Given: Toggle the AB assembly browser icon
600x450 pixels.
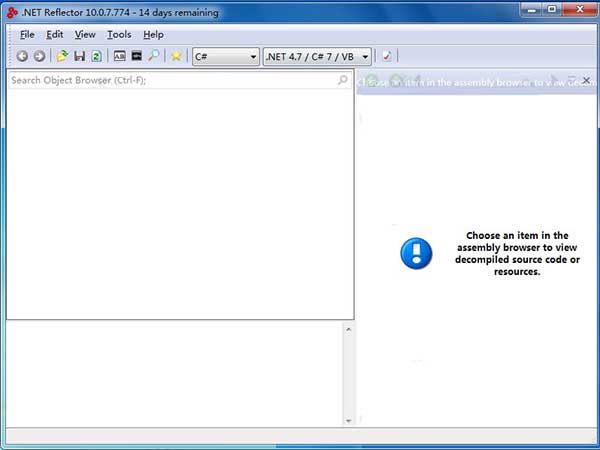Looking at the screenshot, I should (x=120, y=56).
